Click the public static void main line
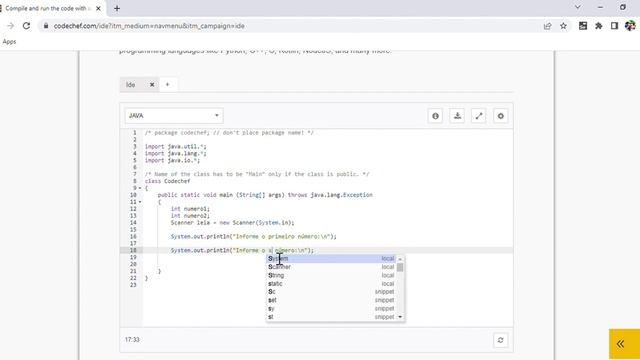 click(x=265, y=195)
